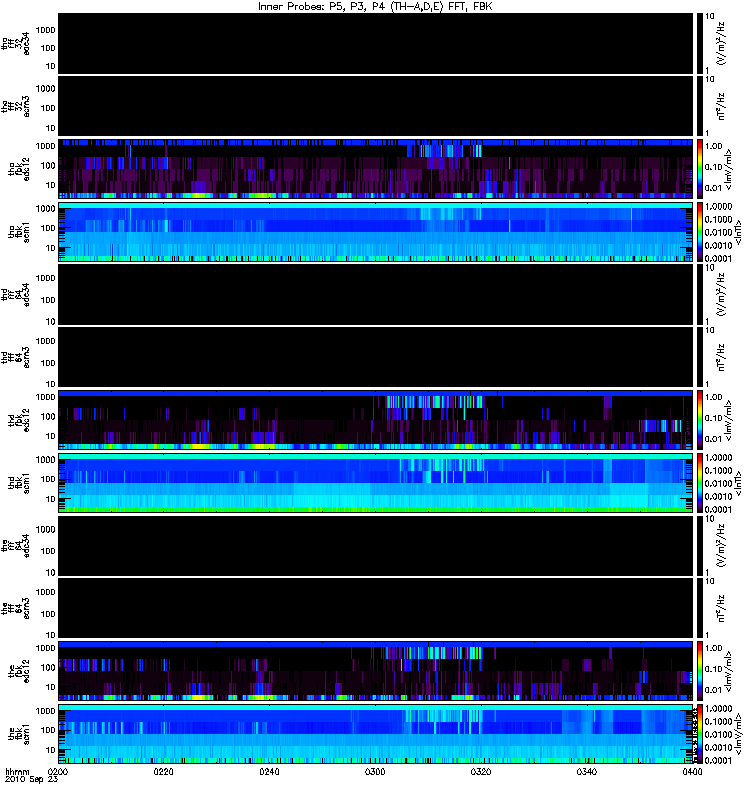Image resolution: width=750 pixels, height=800 pixels.
Task: Click the thd fft scm3 black color bar
Action: click(699, 357)
